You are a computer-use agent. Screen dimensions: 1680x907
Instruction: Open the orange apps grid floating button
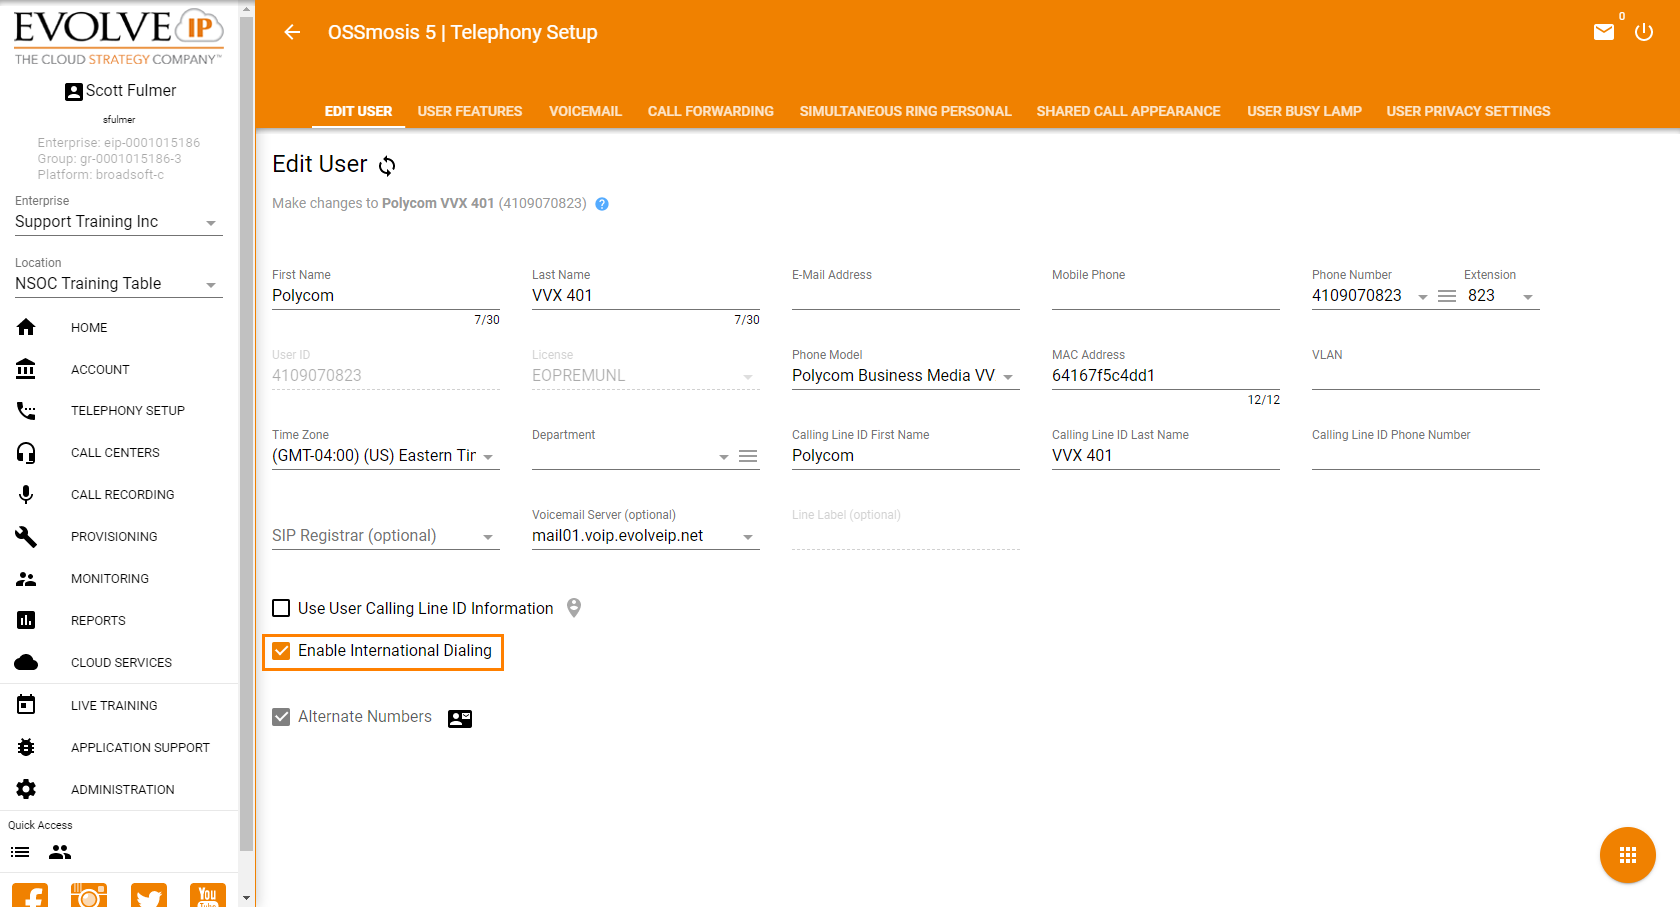click(1627, 855)
